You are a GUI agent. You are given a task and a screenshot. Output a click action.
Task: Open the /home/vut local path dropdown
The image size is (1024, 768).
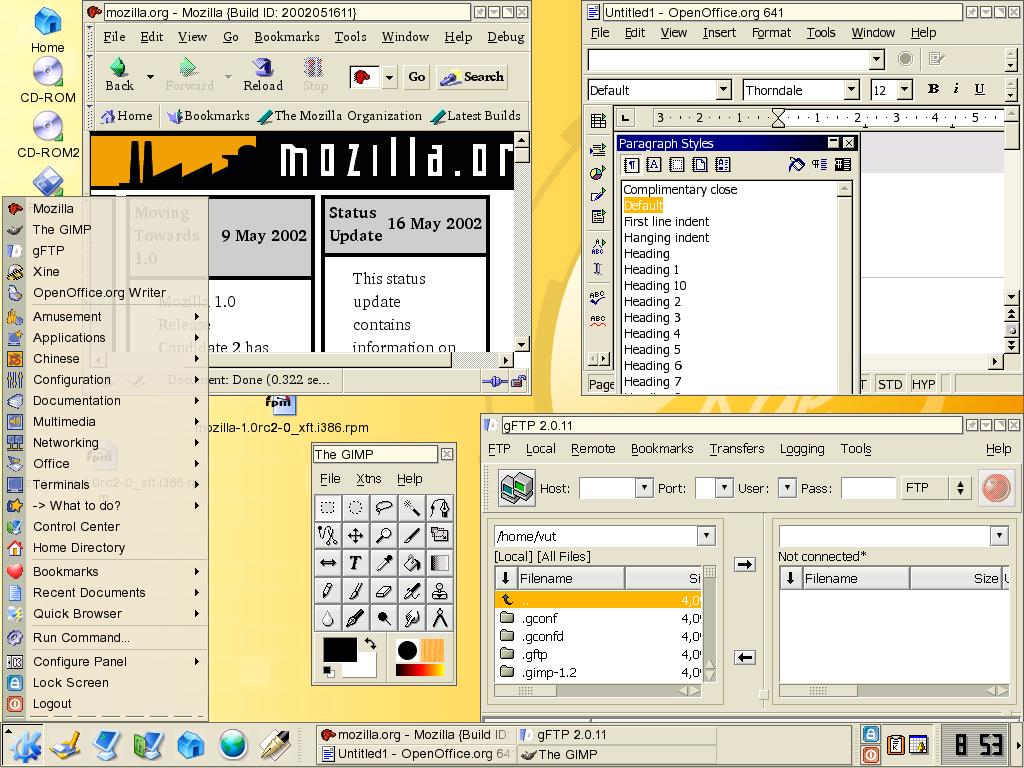click(706, 536)
